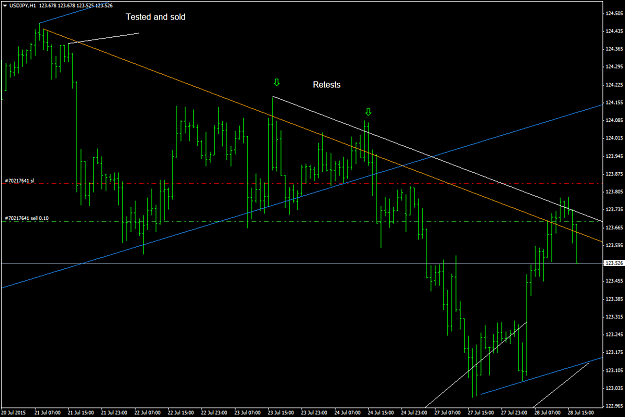Screen dimensions: 625x417
Task: Click the 123.665 price axis label
Action: 614,228
